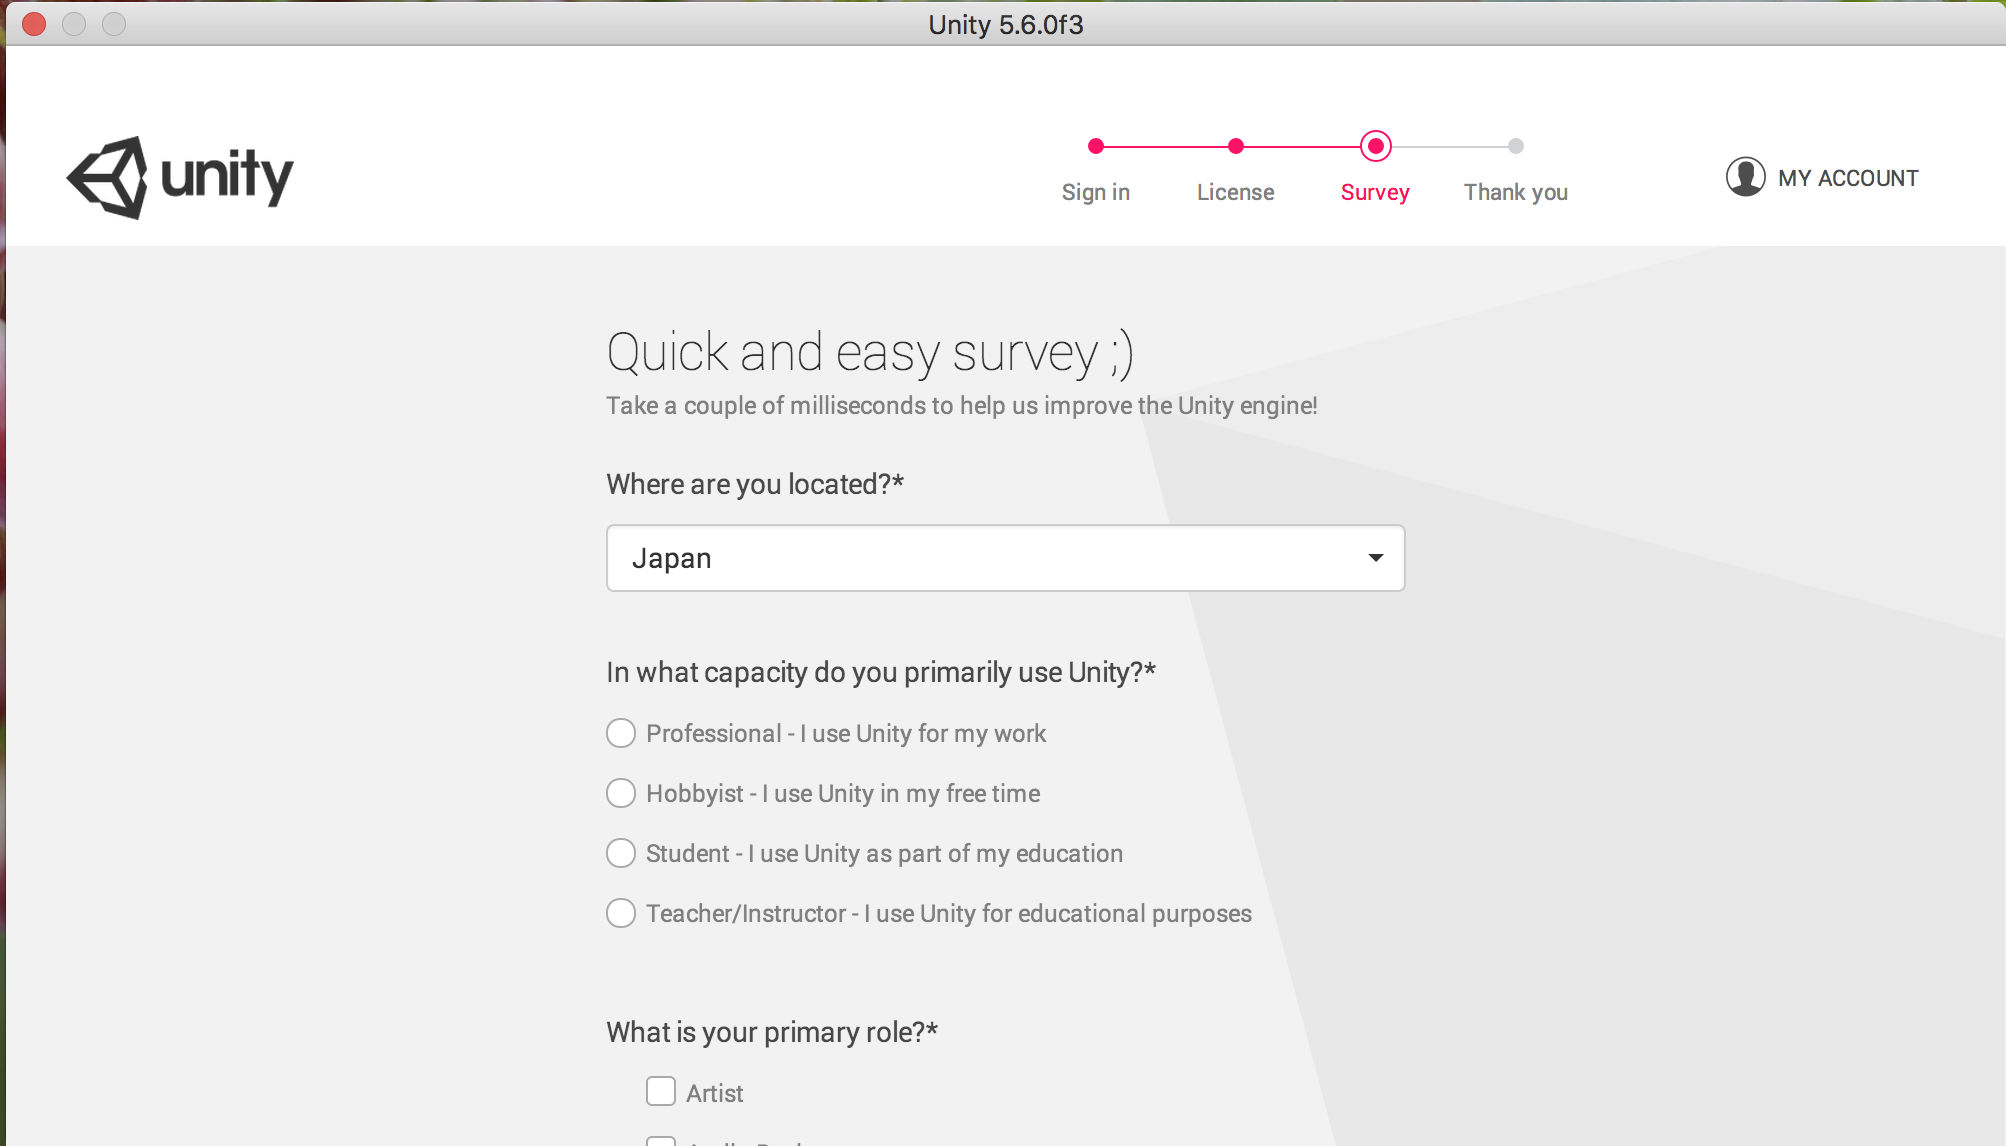Viewport: 2006px width, 1146px height.
Task: Click 'Teacher/Instructor' educational purposes label
Action: (x=949, y=914)
